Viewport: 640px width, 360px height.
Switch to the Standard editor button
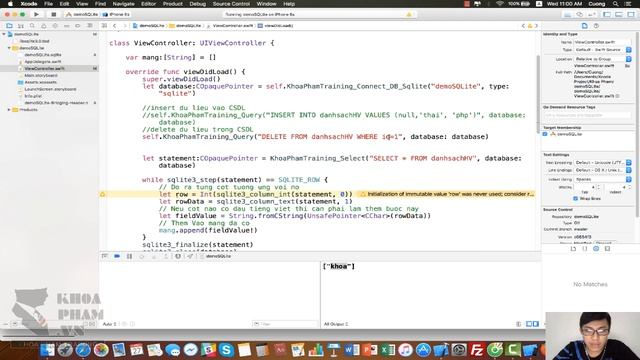pos(567,14)
